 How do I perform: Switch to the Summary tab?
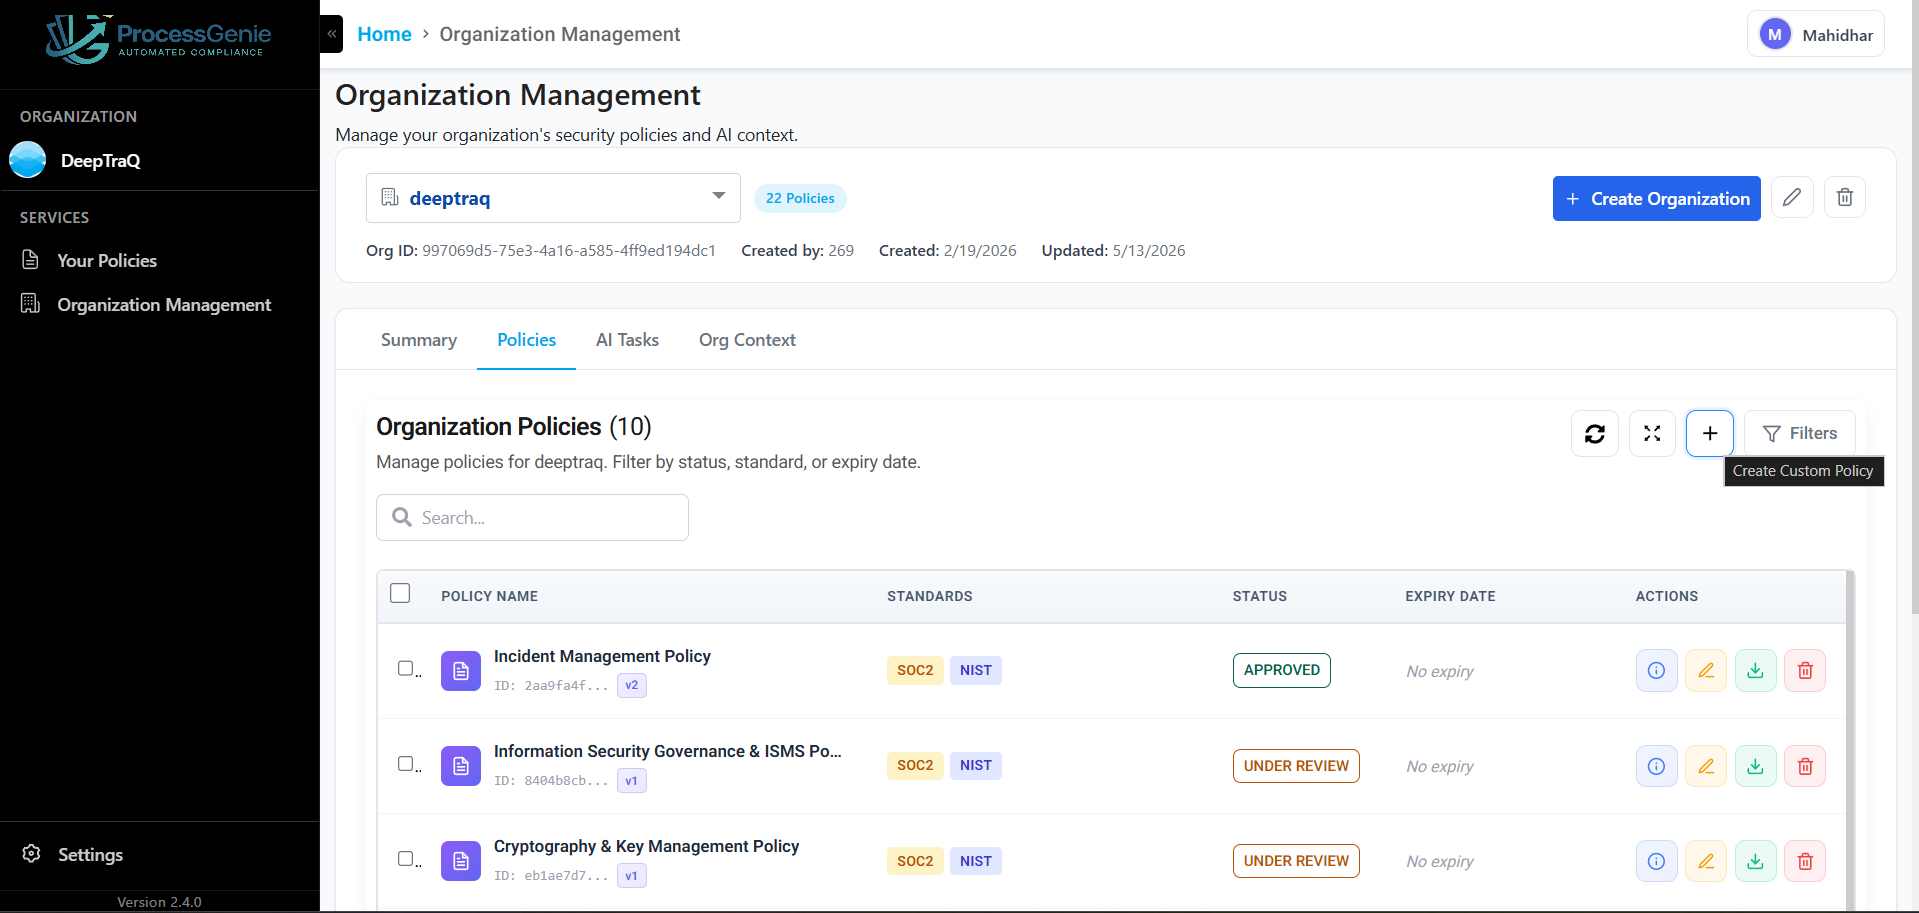click(x=419, y=340)
